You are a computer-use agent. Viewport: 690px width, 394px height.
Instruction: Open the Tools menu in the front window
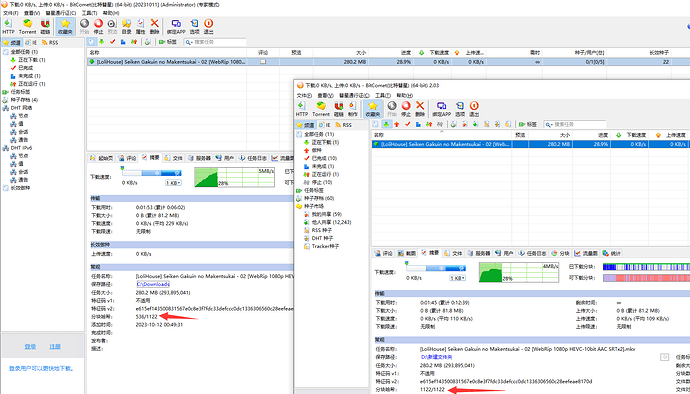[x=381, y=95]
